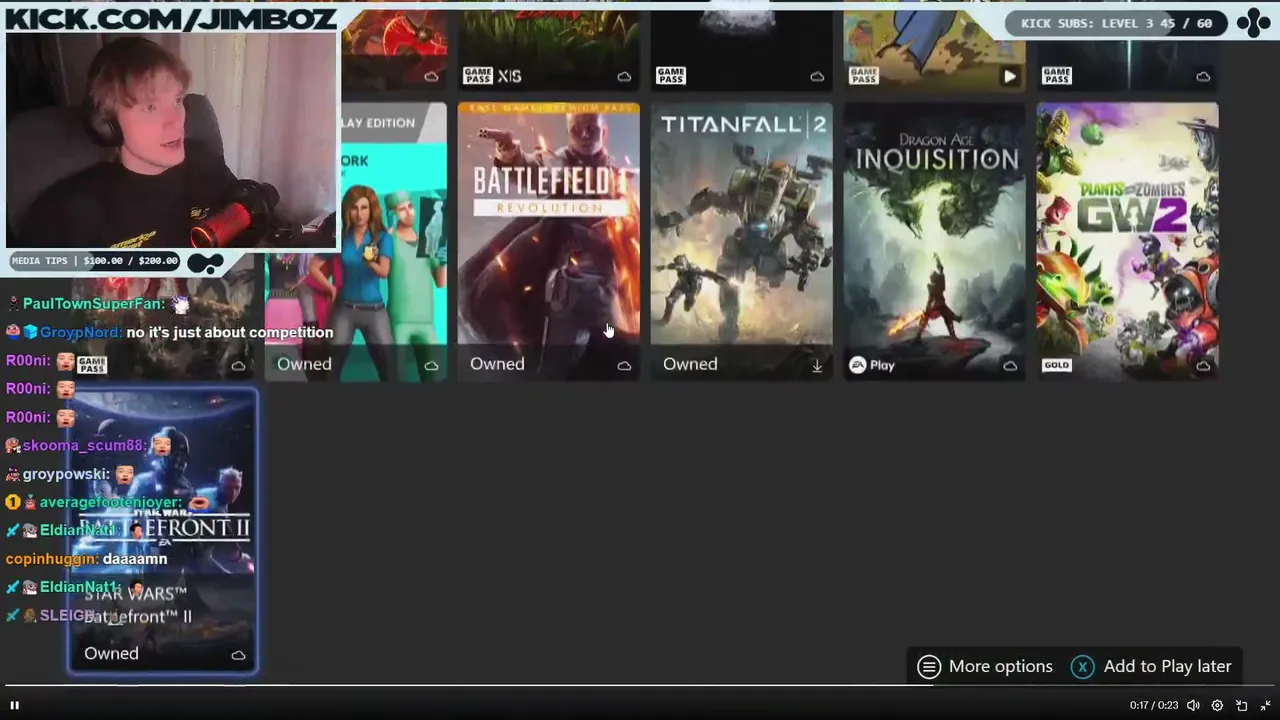Image resolution: width=1280 pixels, height=720 pixels.
Task: Click the hamburger icon beside More options
Action: (x=929, y=666)
